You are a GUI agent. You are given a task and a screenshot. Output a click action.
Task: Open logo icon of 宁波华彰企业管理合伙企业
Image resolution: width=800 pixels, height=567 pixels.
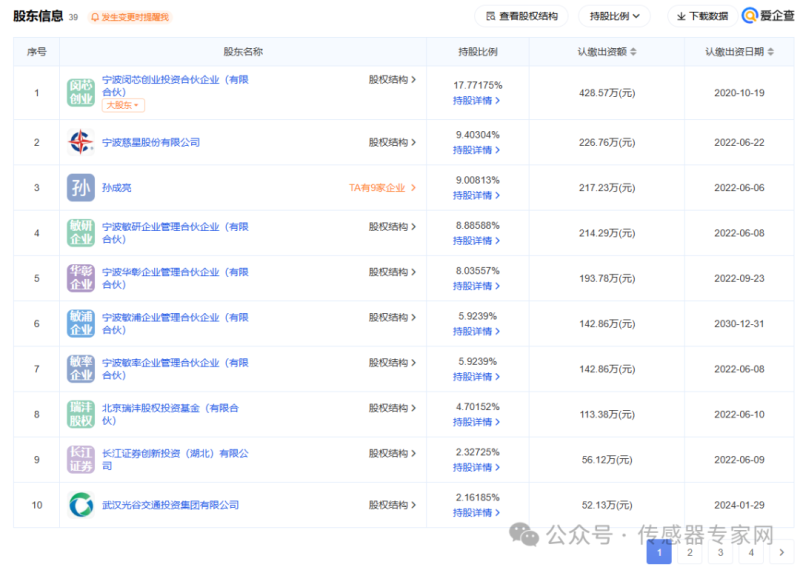(81, 278)
